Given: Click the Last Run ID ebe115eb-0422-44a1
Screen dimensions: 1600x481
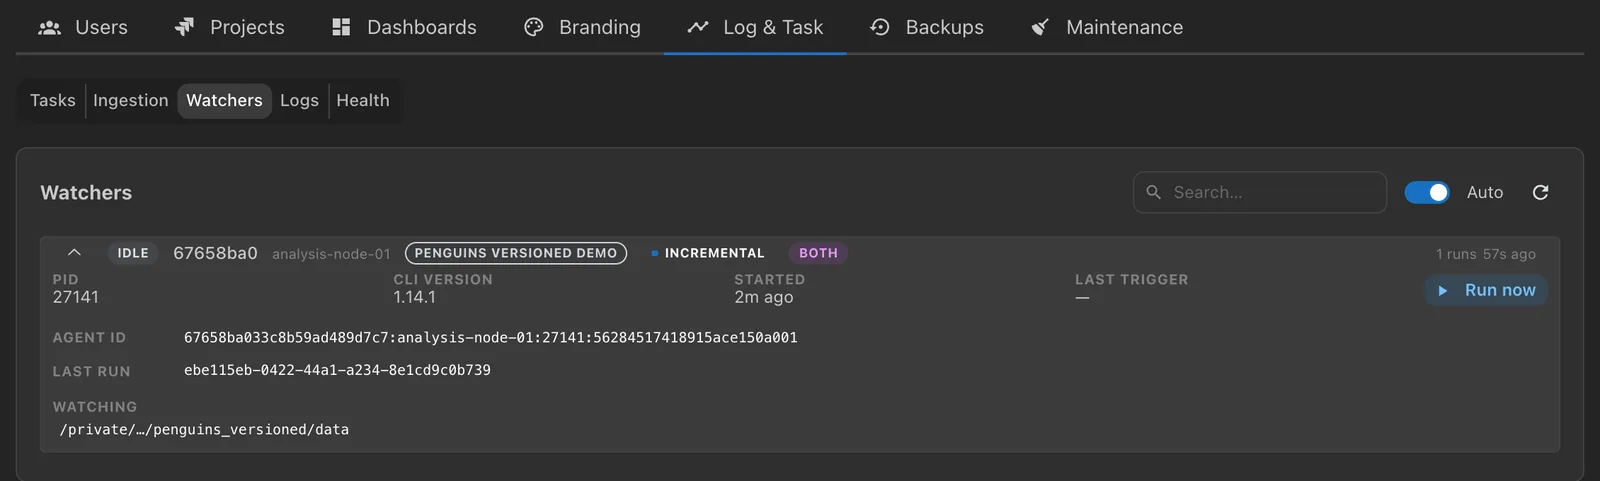Looking at the screenshot, I should pyautogui.click(x=337, y=370).
